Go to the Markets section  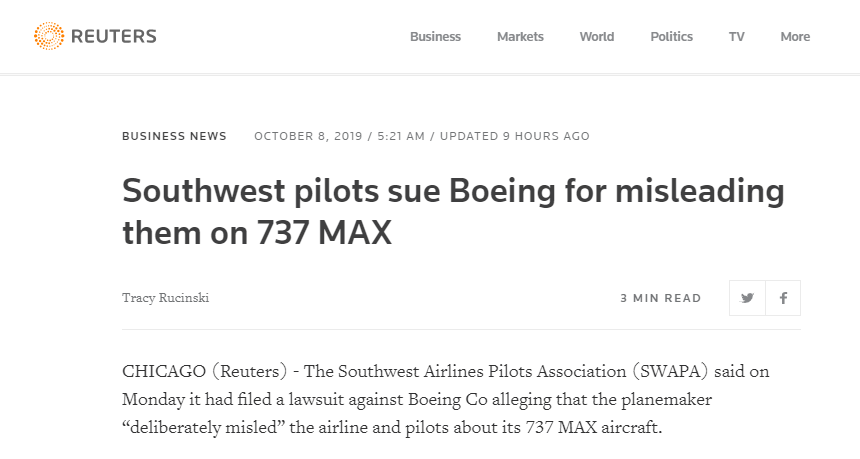coord(520,37)
